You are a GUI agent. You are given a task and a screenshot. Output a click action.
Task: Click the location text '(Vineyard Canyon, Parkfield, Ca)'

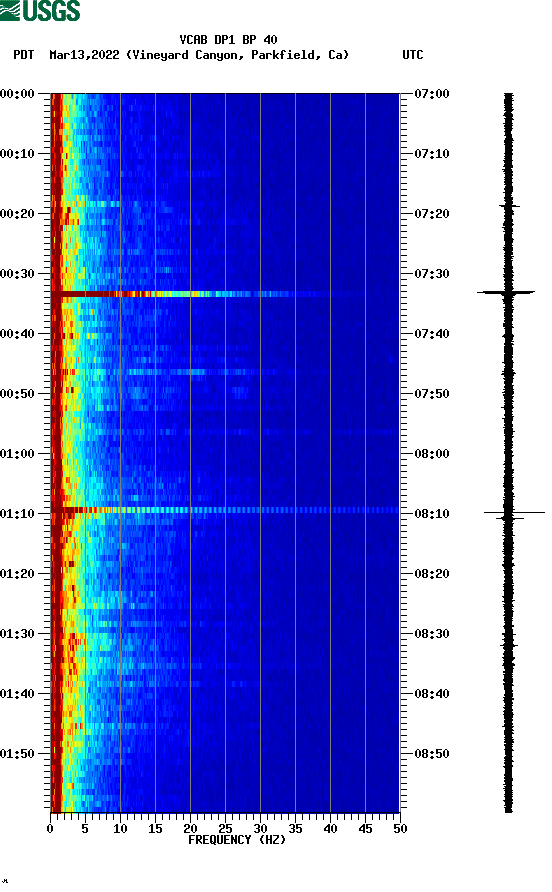(x=237, y=55)
